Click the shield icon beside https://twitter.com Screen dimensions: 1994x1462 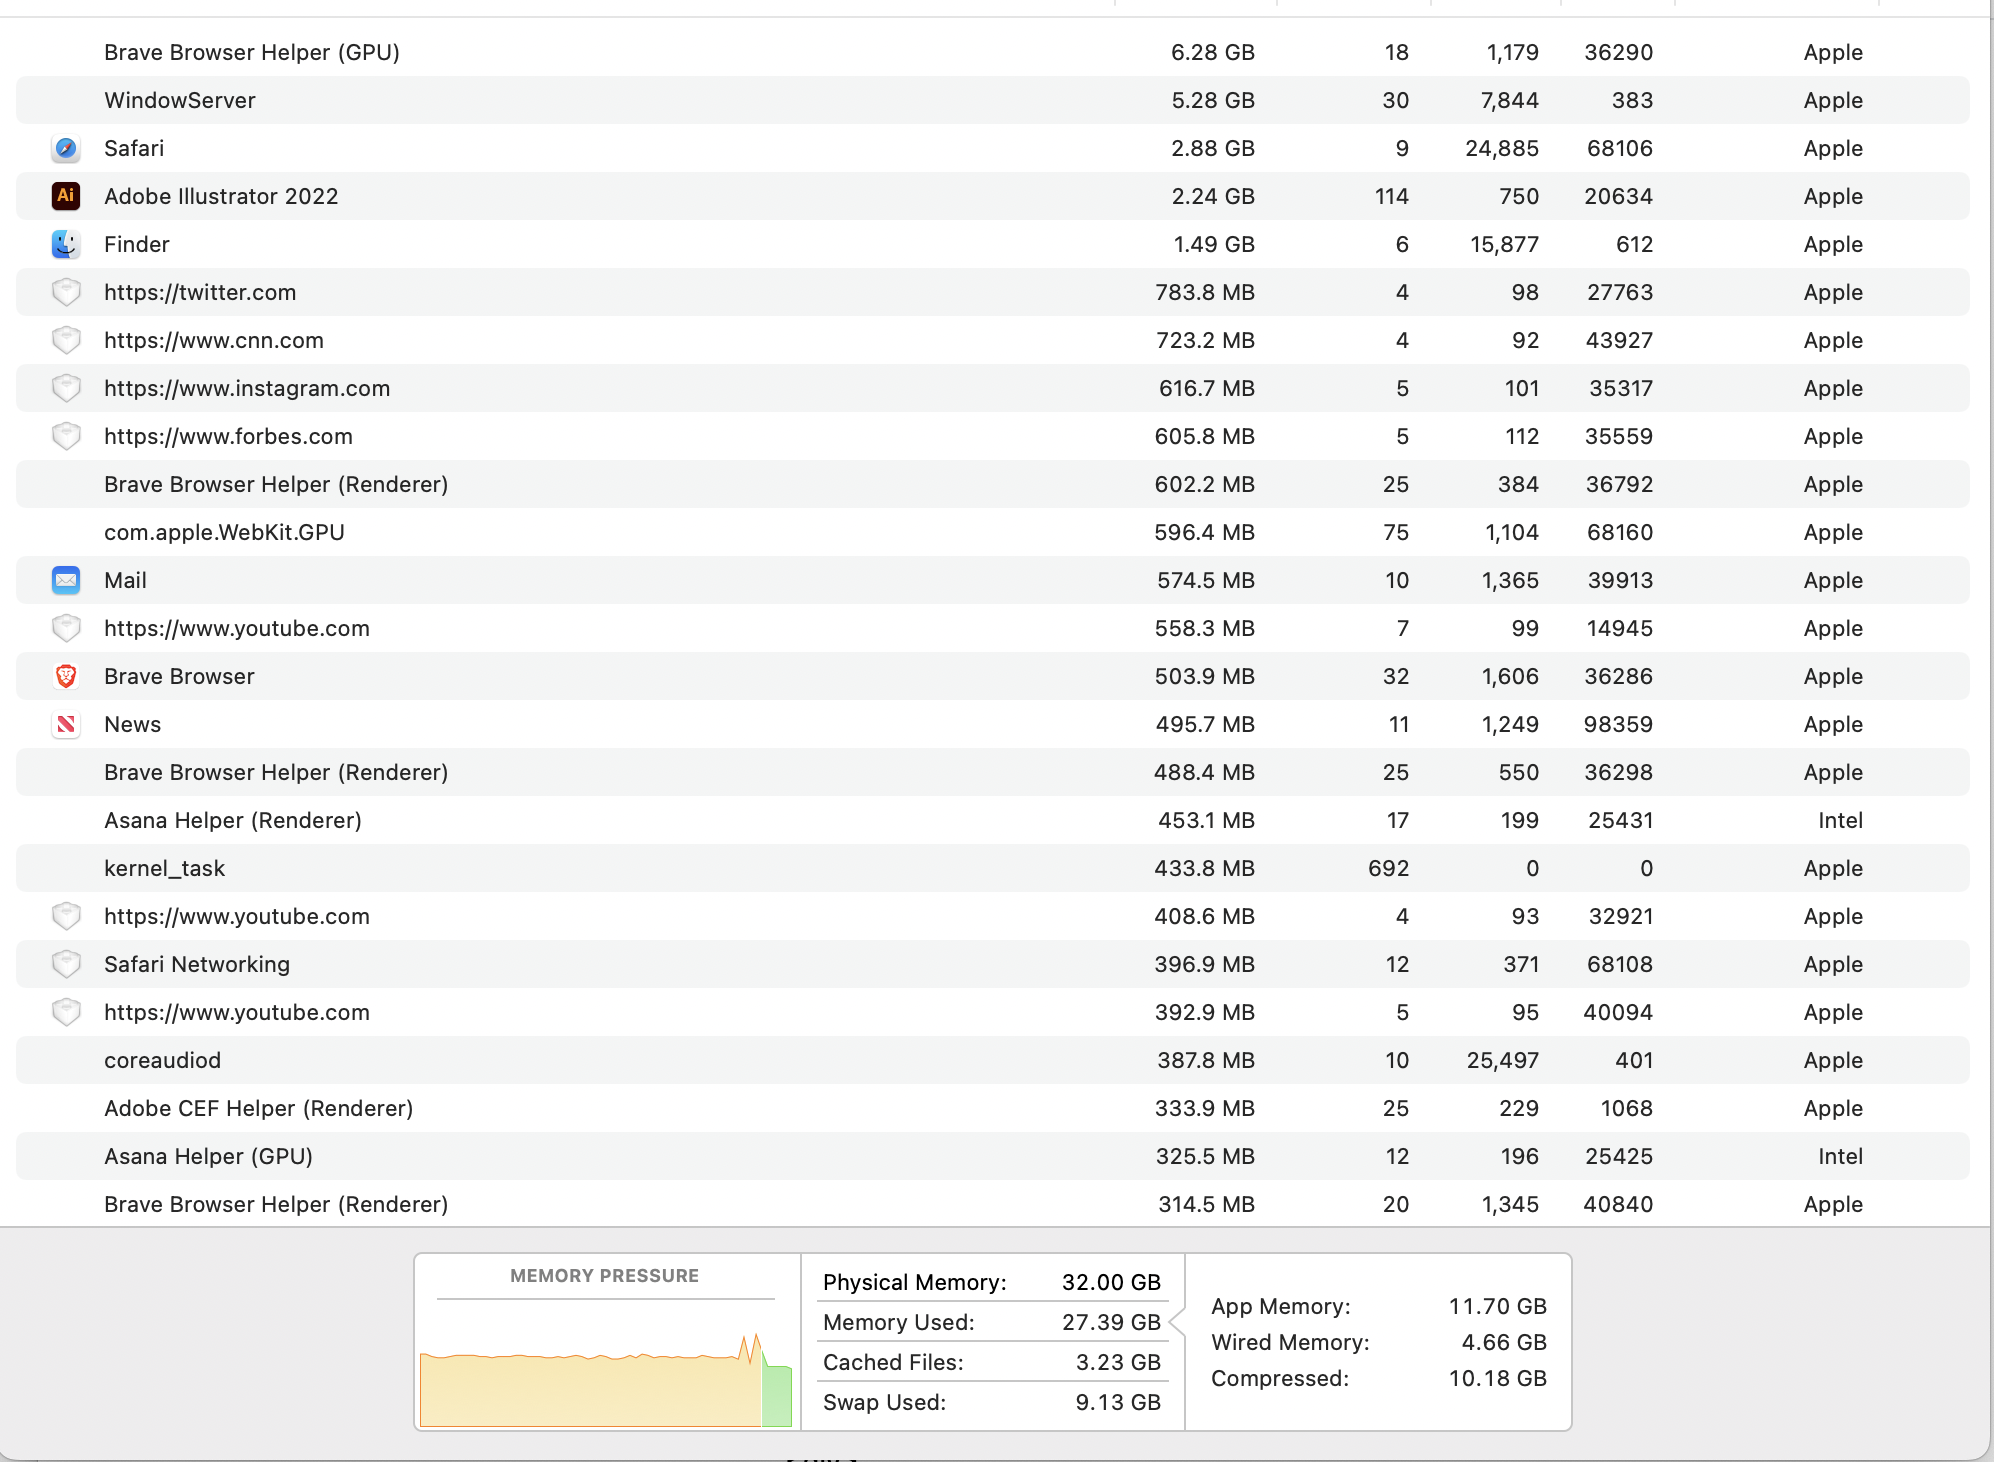pos(66,292)
